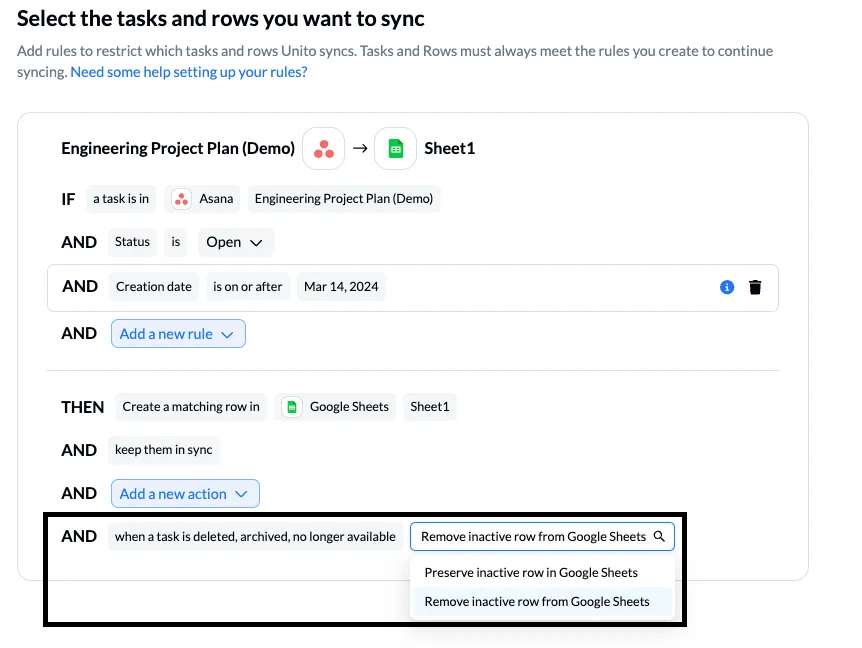862x648 pixels.
Task: Click the Google Sheets icon in THEN row
Action: pyautogui.click(x=291, y=407)
